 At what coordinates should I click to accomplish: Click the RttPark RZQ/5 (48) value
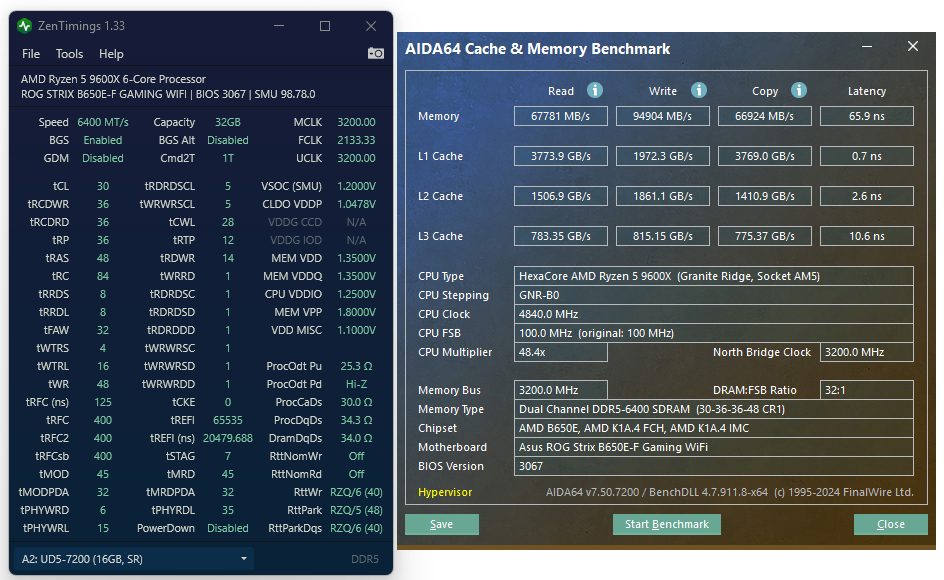click(x=356, y=510)
